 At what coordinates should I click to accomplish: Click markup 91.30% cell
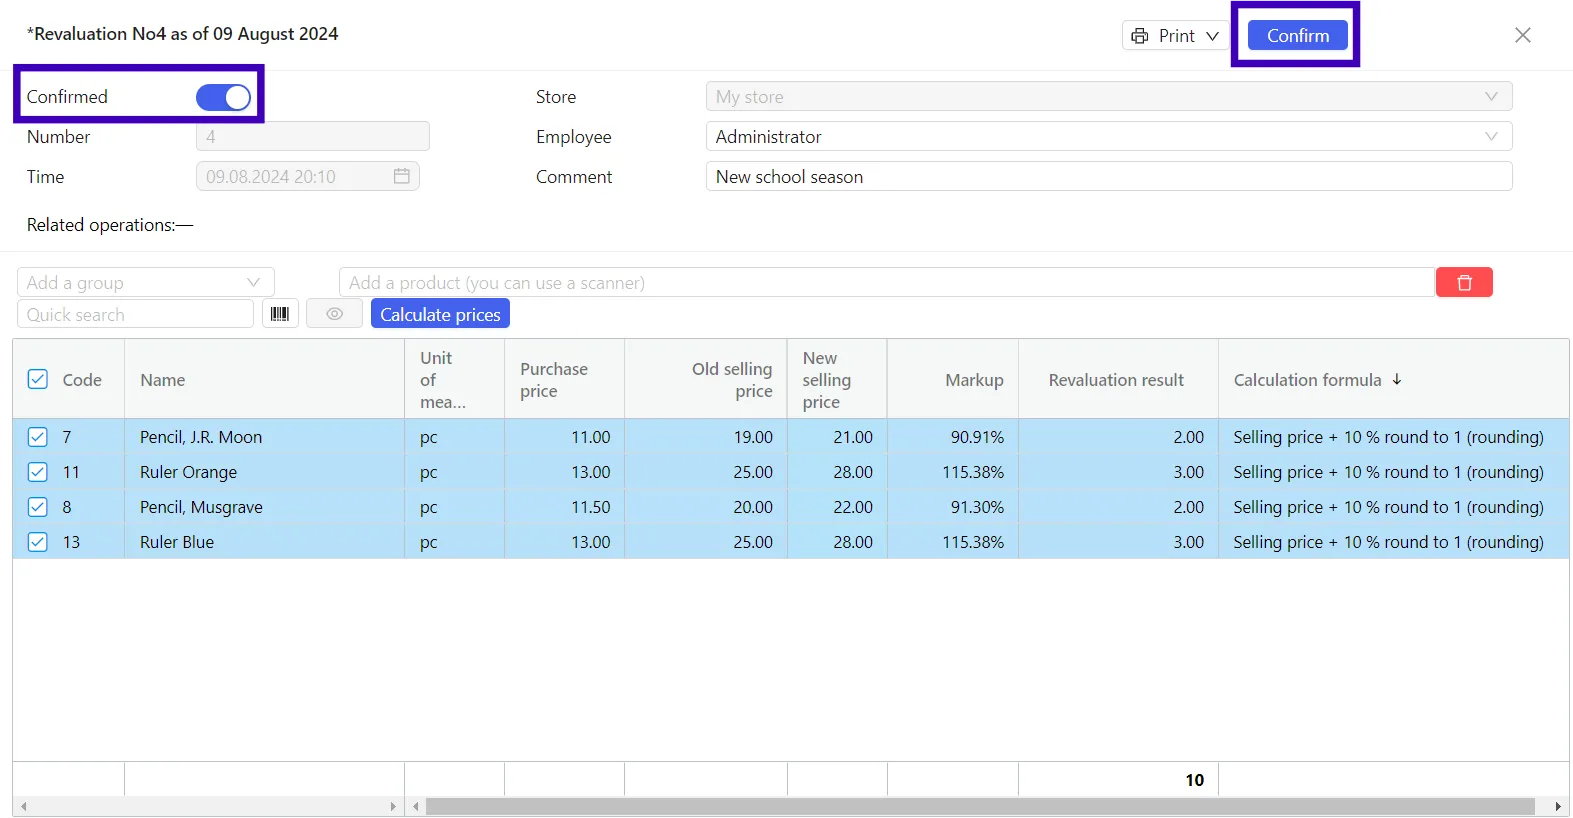click(952, 507)
